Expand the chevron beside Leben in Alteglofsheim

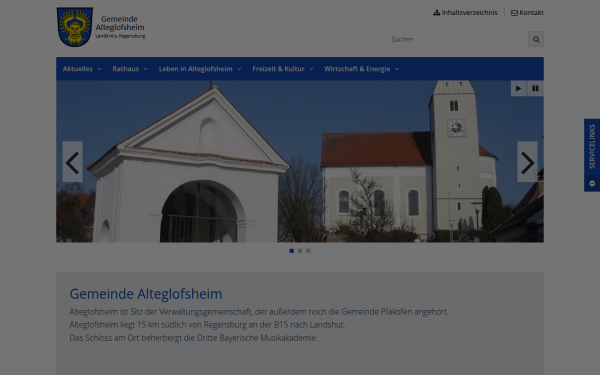click(239, 69)
